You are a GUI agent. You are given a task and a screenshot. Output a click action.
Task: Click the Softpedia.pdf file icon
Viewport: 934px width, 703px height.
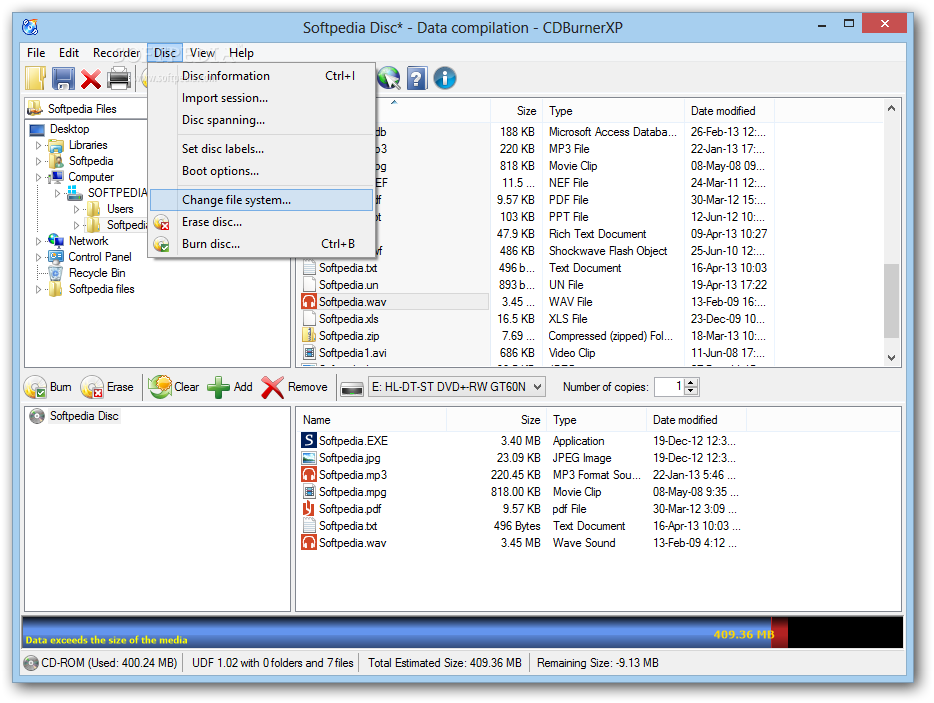coord(308,509)
